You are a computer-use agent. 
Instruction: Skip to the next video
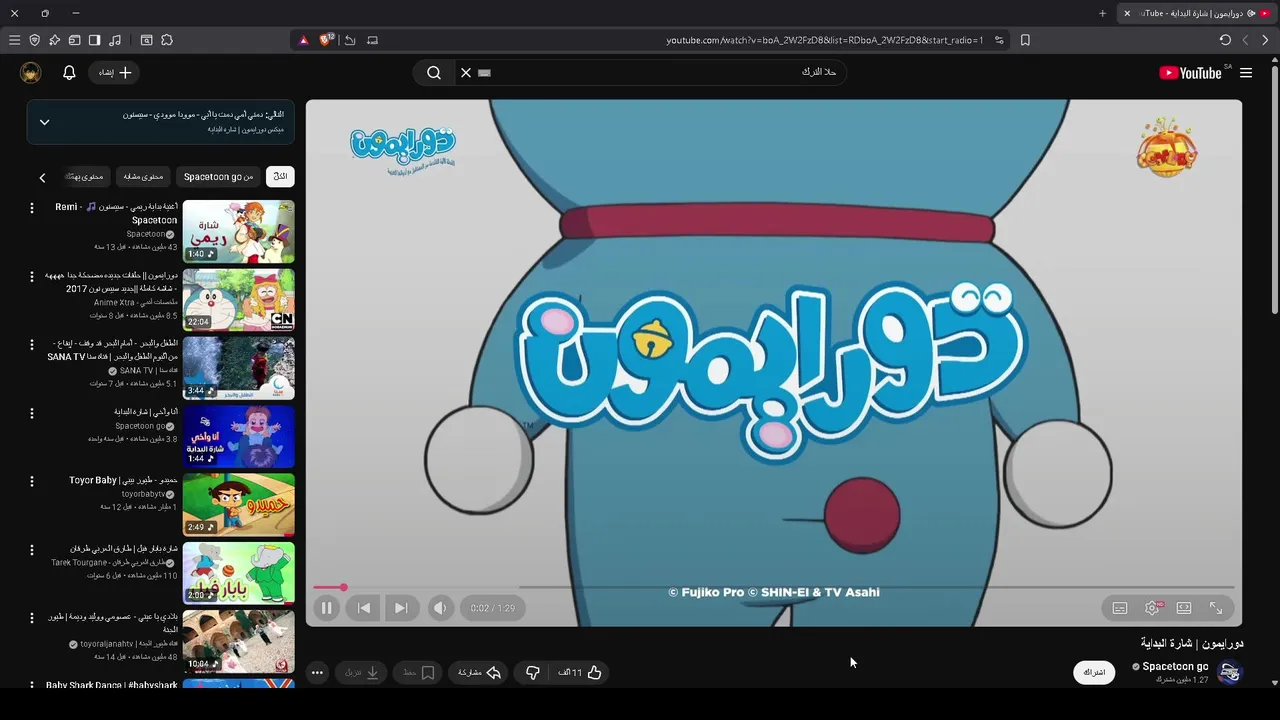click(401, 608)
